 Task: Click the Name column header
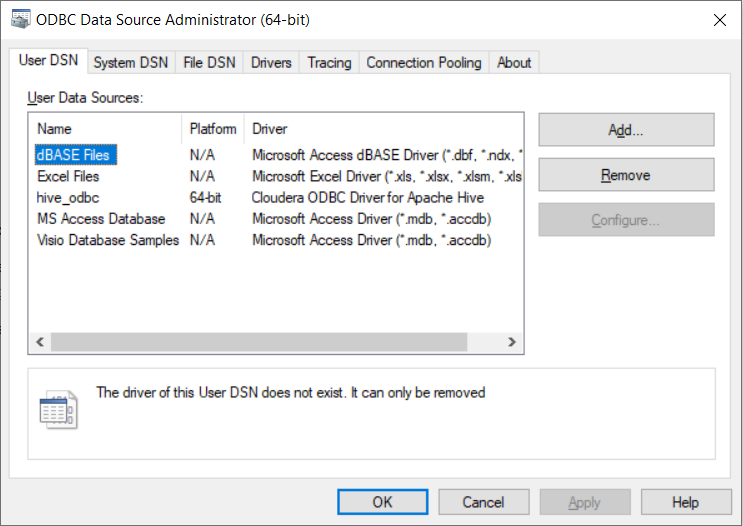click(x=105, y=128)
